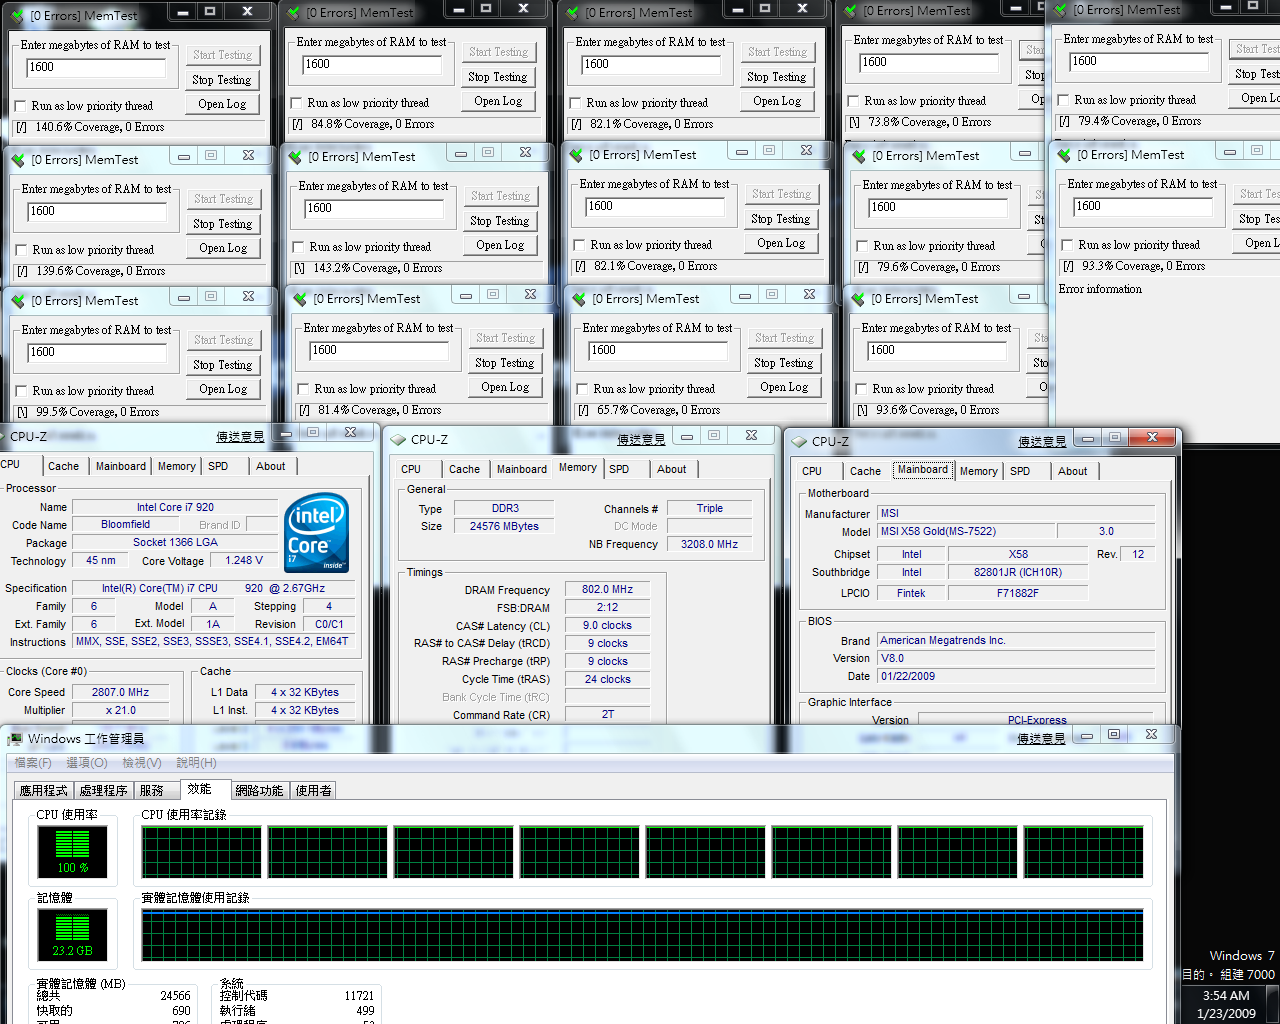Click MemTest title icon in 79.6% coverage window

859,156
